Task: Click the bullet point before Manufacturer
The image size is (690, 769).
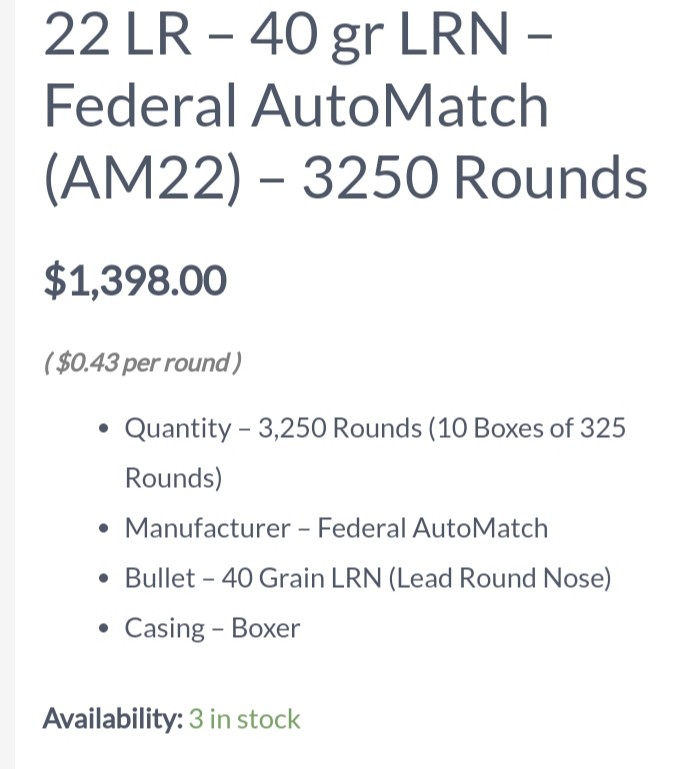Action: (103, 529)
